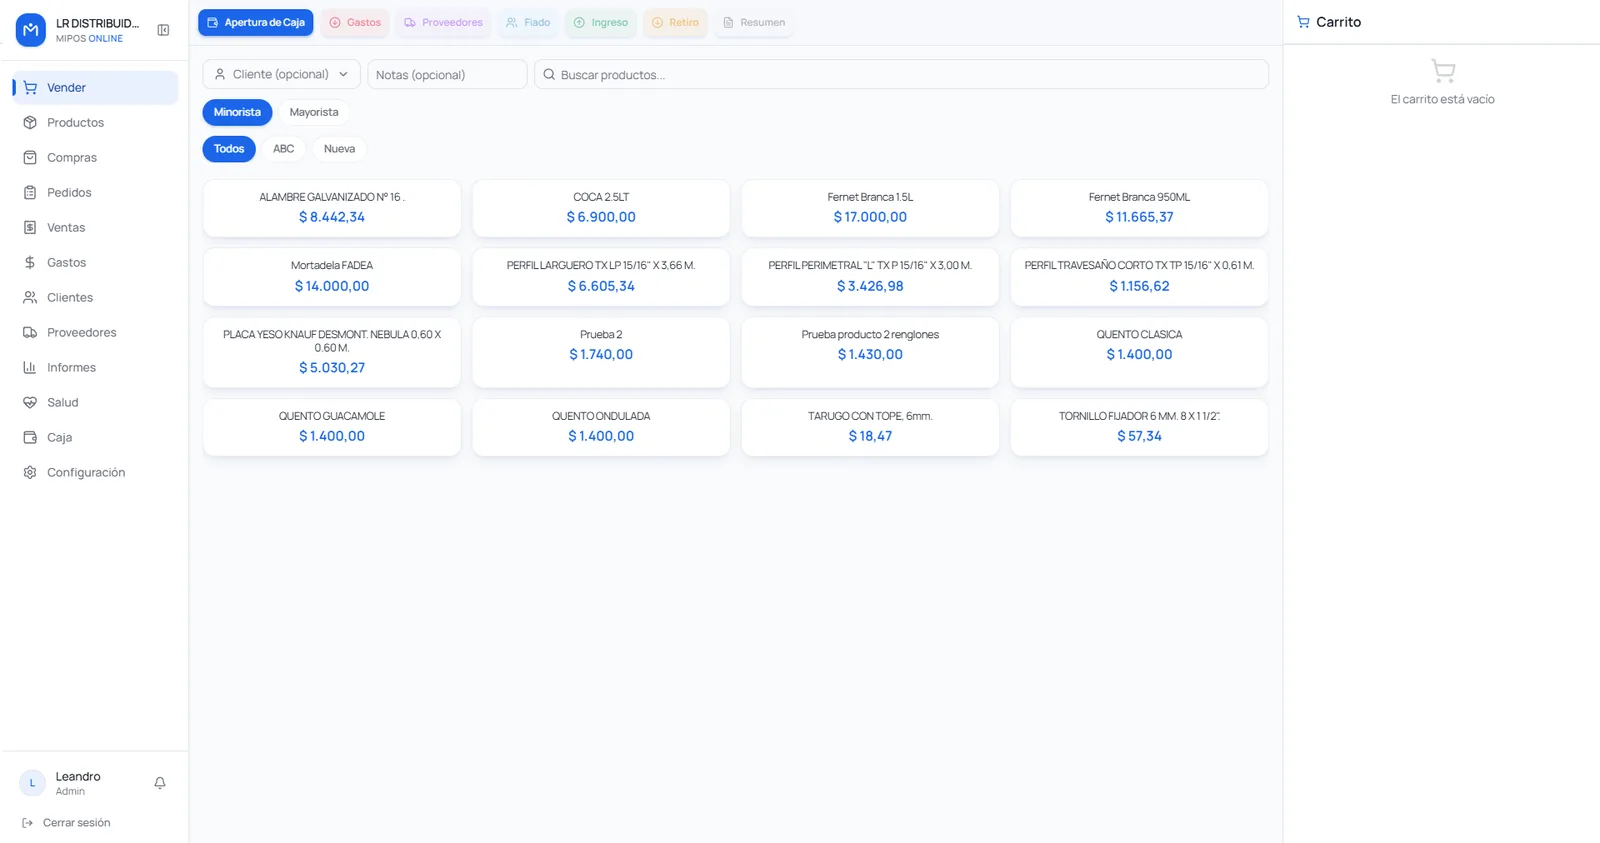This screenshot has height=843, width=1600.
Task: Add ALAMBRE GALVANIZADO Nº 16 to cart
Action: click(x=332, y=208)
